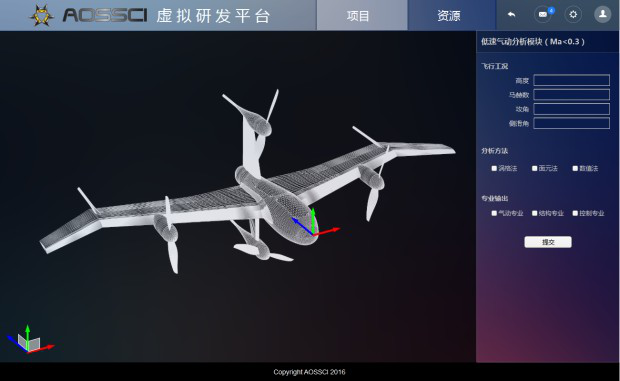Switch to the 资源 tab

coord(449,15)
